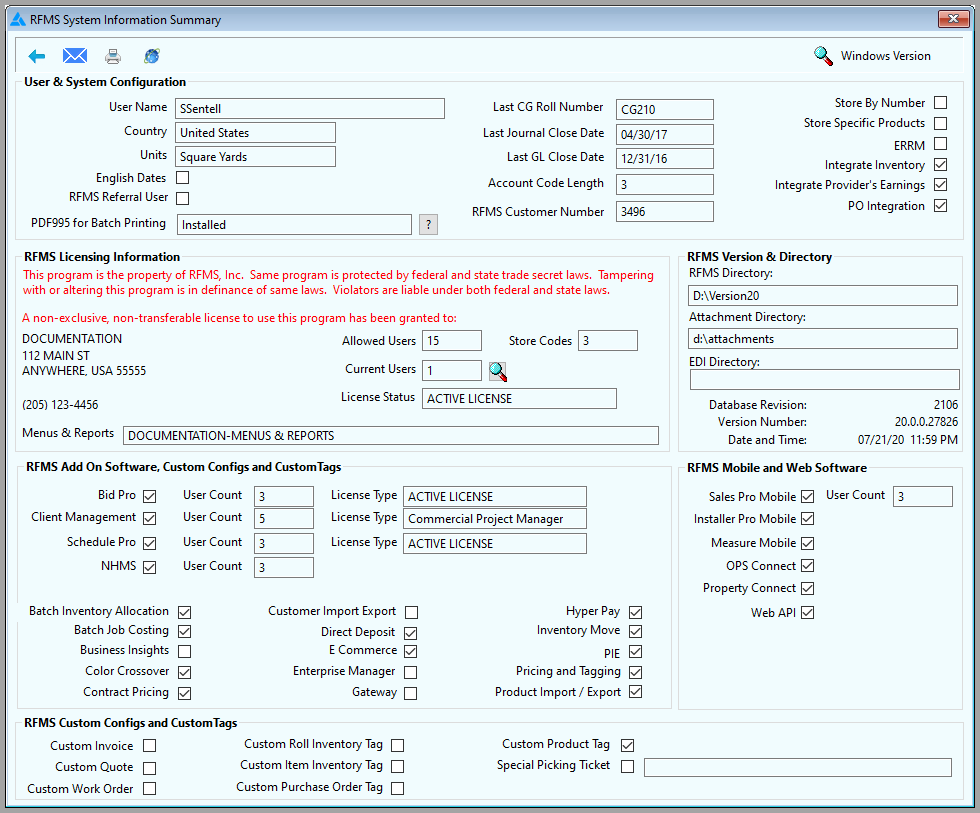Uncheck Integrate Inventory checkbox

[941, 164]
